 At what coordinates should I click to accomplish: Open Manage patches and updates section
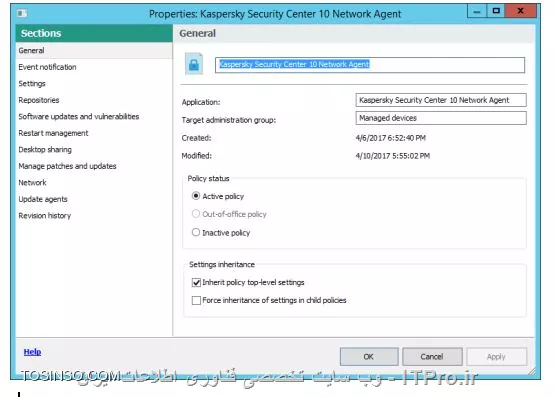94,166
